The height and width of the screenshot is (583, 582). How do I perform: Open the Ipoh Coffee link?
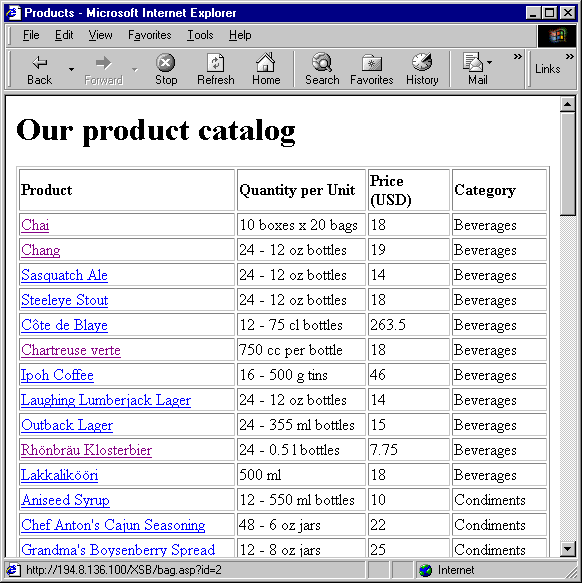57,375
